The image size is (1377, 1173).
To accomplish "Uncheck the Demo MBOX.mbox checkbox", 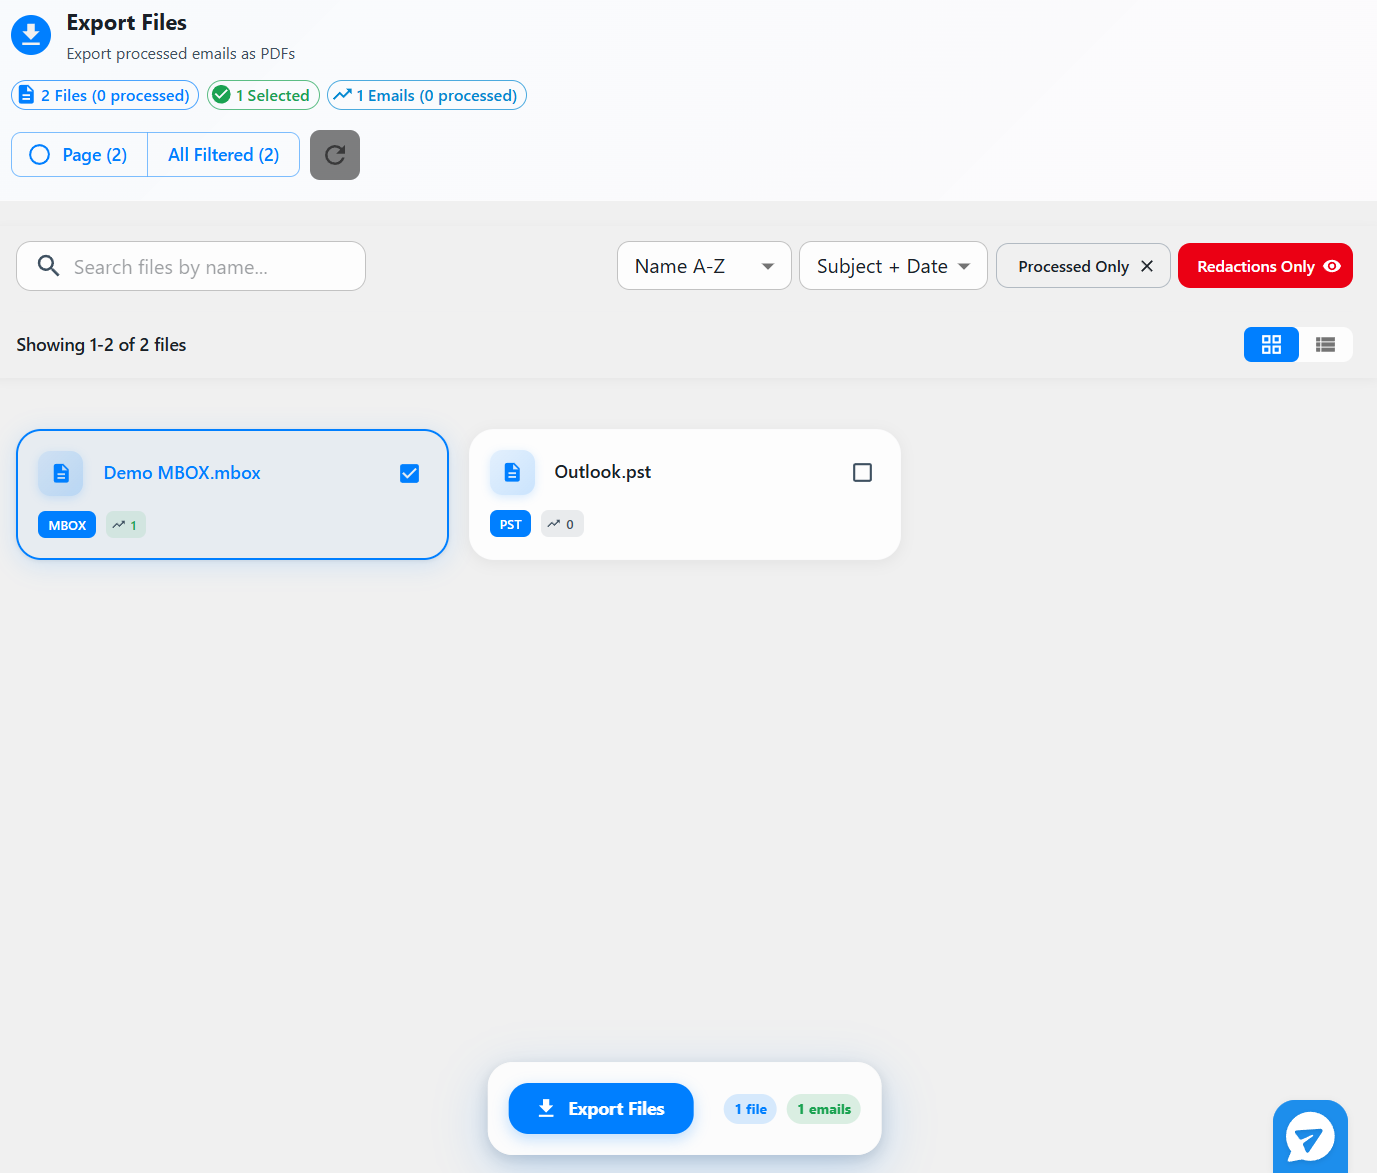I will pyautogui.click(x=409, y=473).
